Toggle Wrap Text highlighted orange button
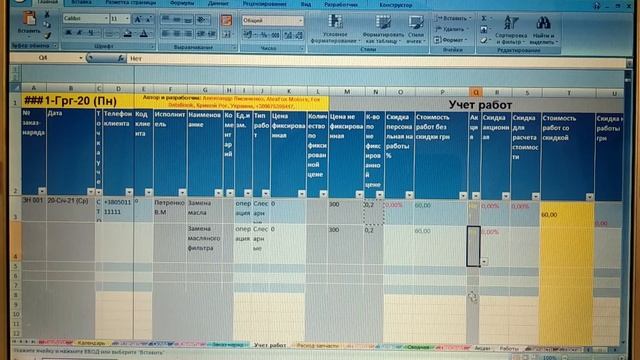This screenshot has height=360, width=640. click(227, 20)
